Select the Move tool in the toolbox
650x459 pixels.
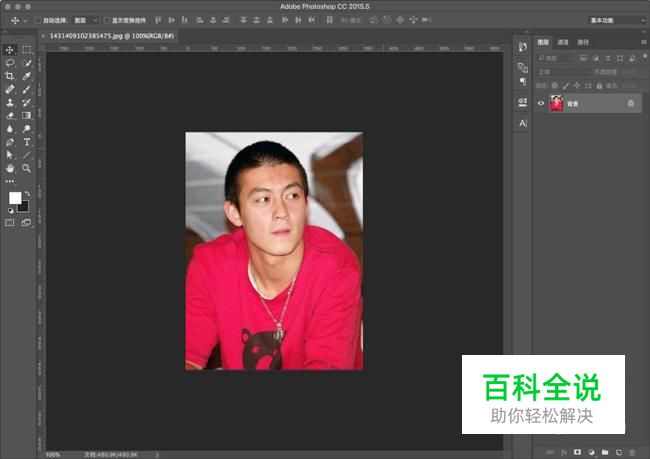(x=10, y=50)
